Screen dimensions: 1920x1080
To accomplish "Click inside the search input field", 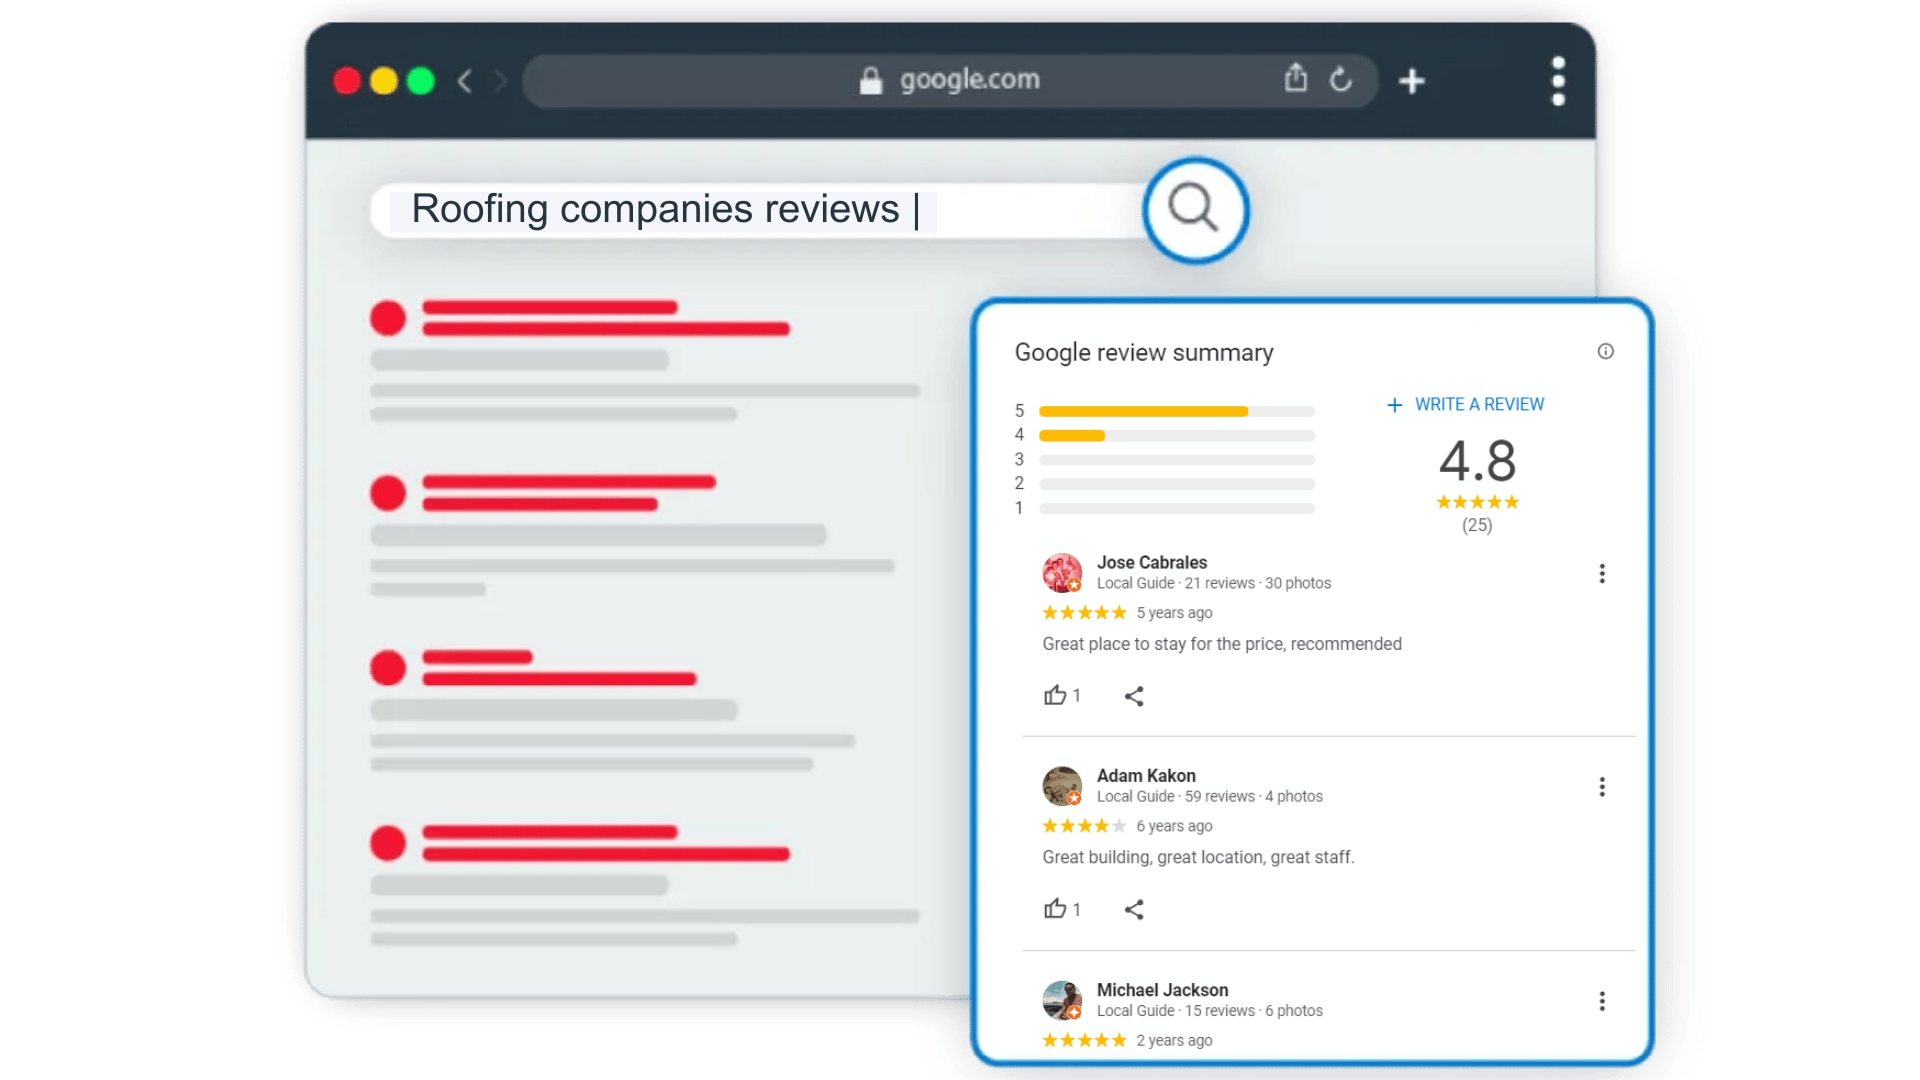I will coord(700,210).
